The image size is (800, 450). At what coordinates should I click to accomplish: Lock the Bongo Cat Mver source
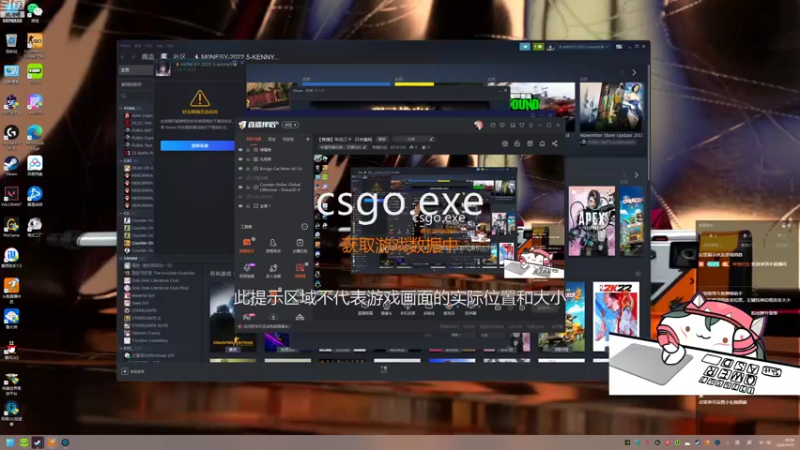click(x=248, y=168)
